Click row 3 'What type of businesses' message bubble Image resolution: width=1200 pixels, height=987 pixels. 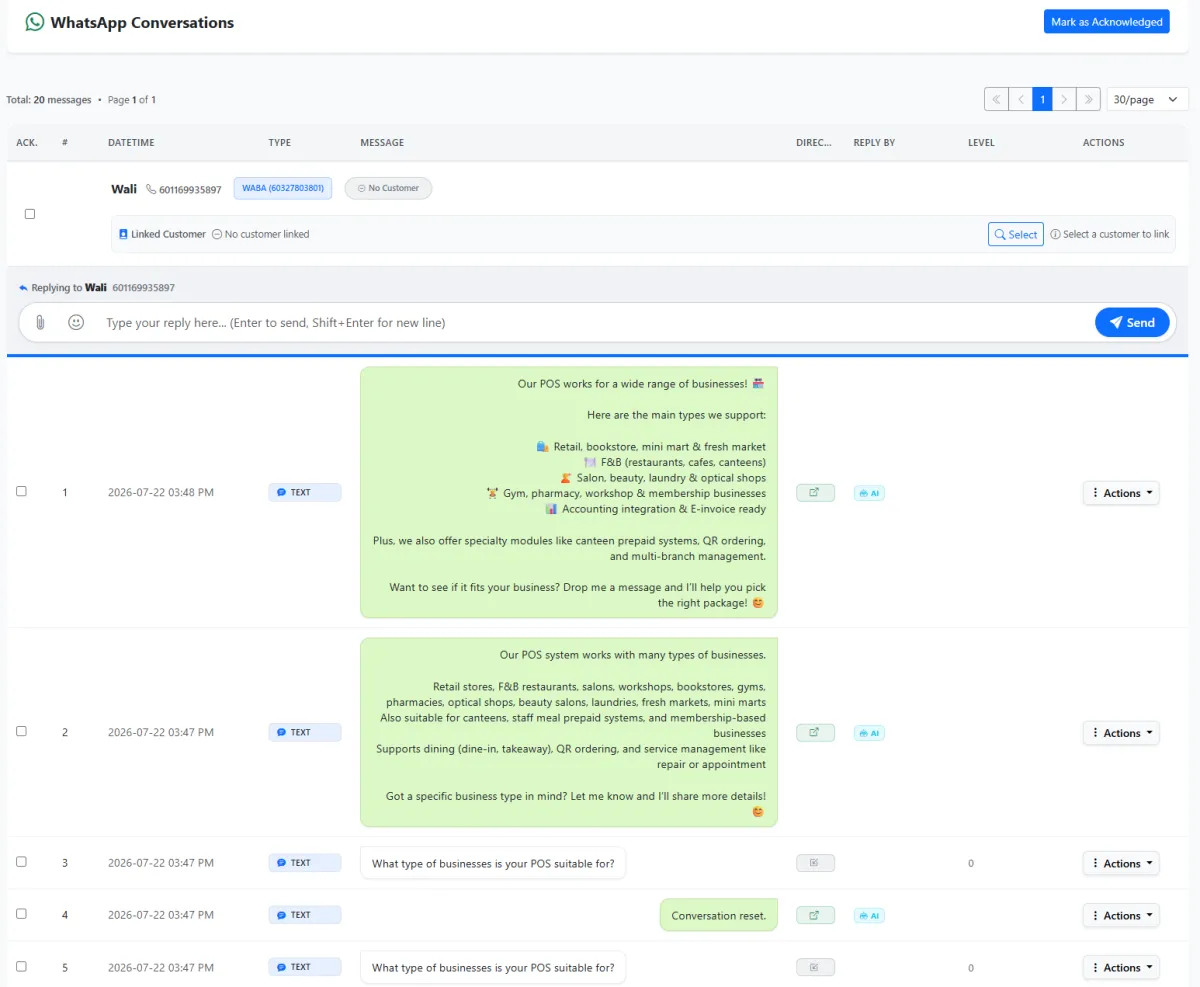[x=493, y=863]
